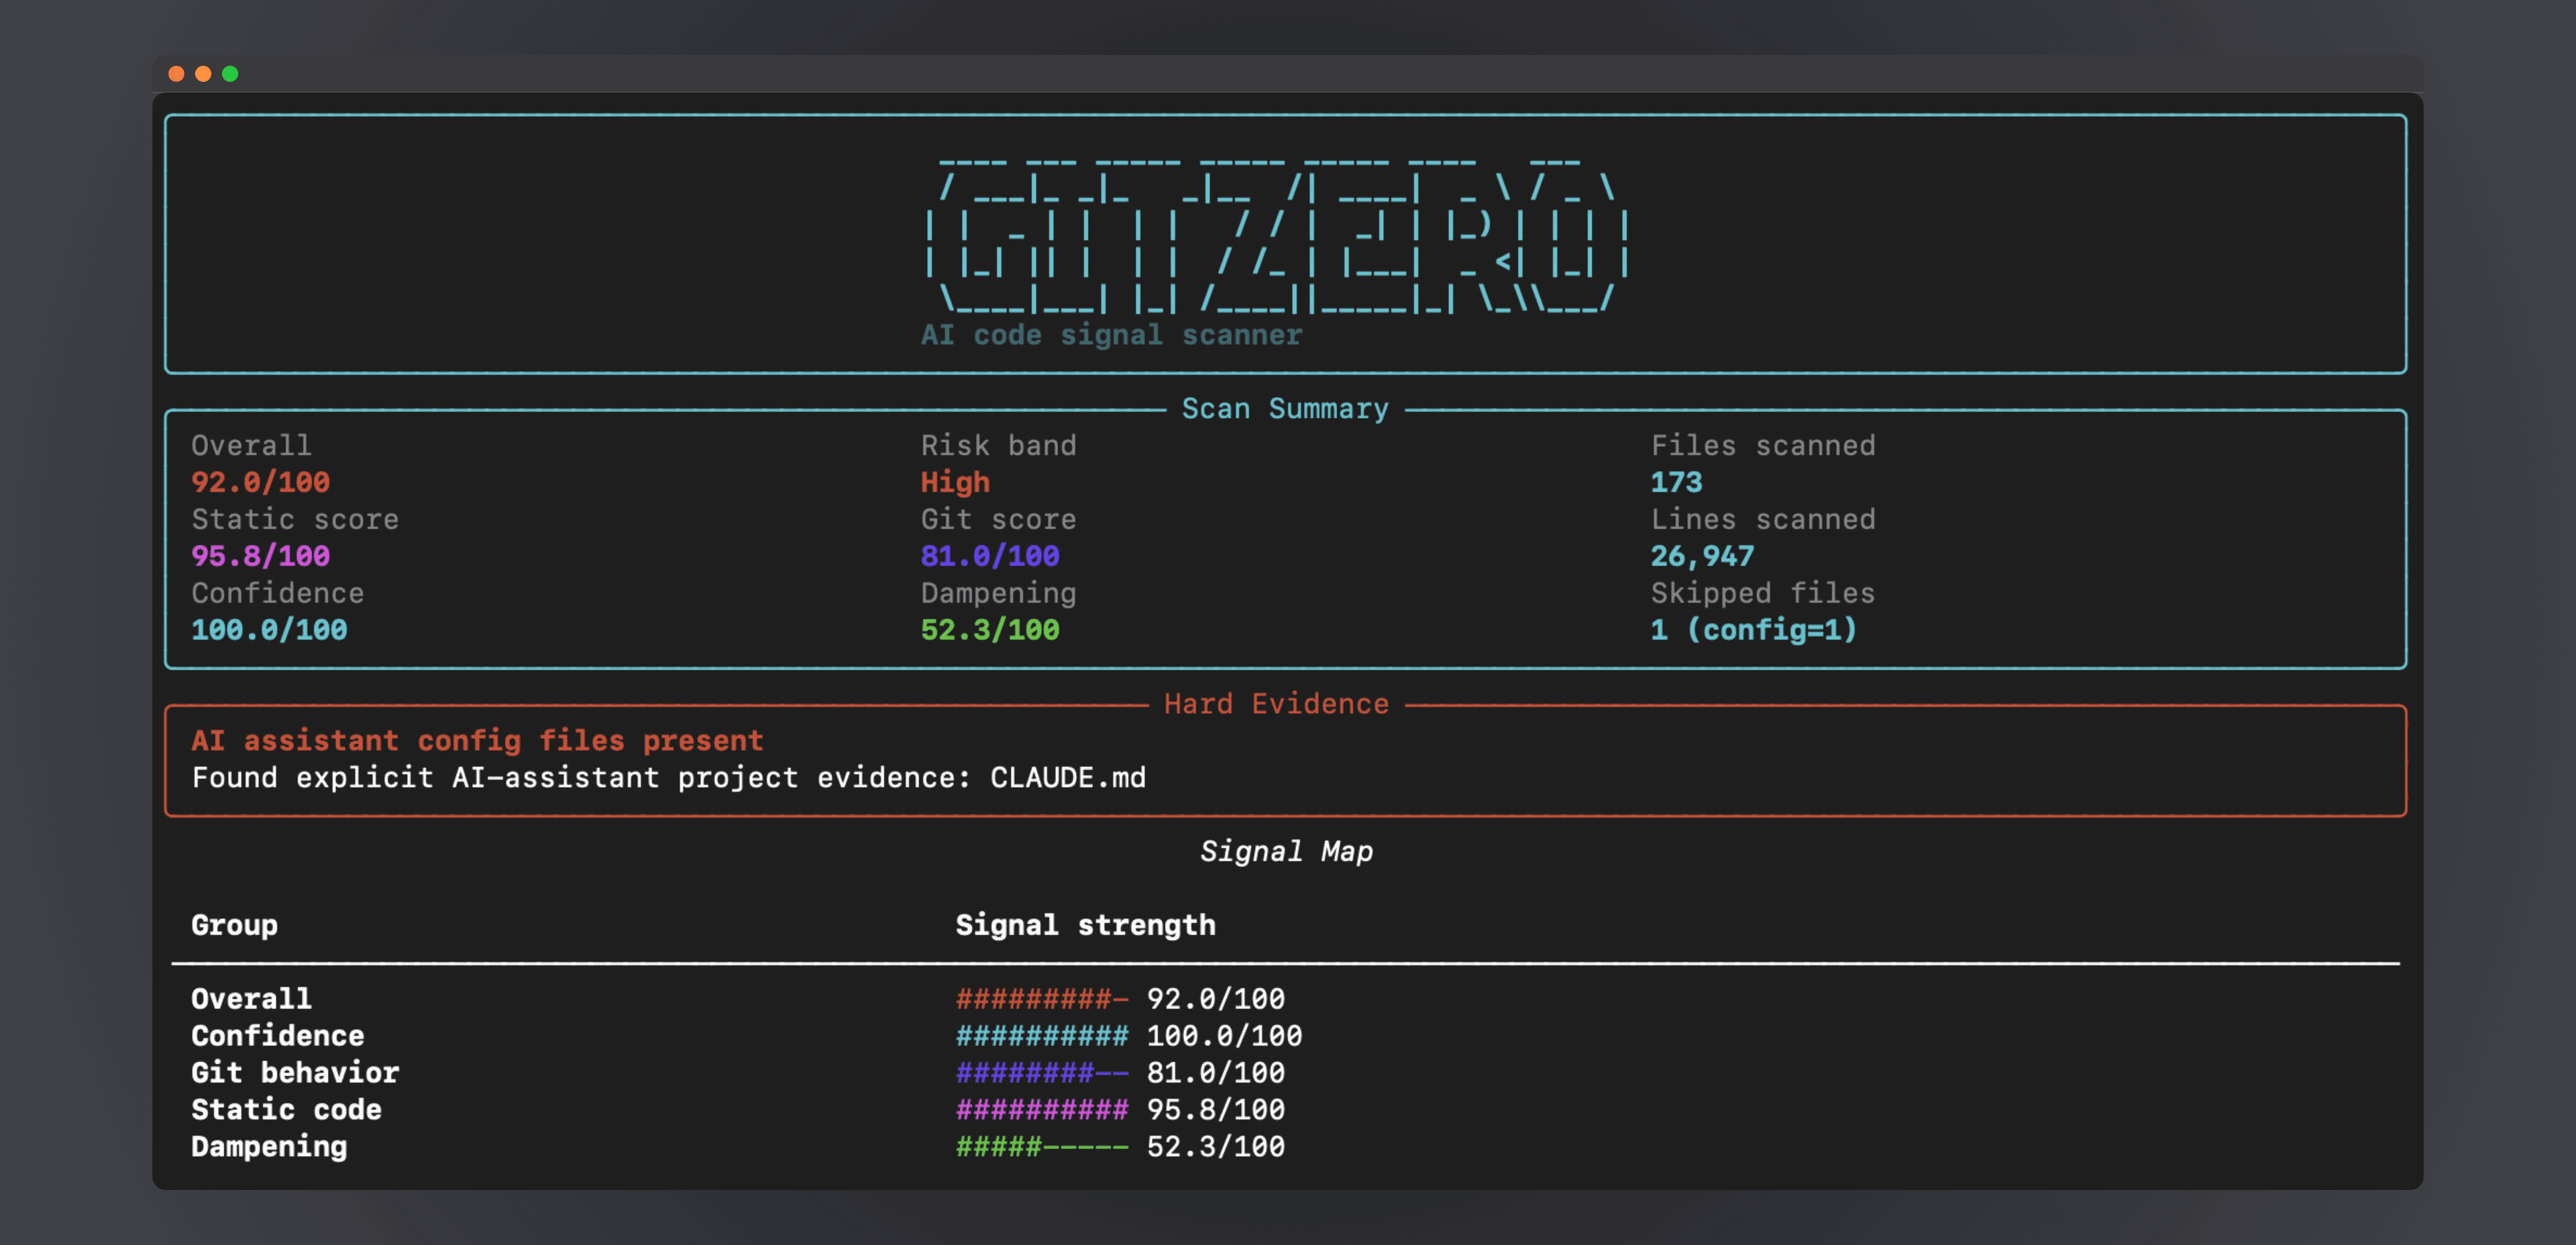
Task: Select 'AI assistant config files present' heading
Action: (477, 741)
